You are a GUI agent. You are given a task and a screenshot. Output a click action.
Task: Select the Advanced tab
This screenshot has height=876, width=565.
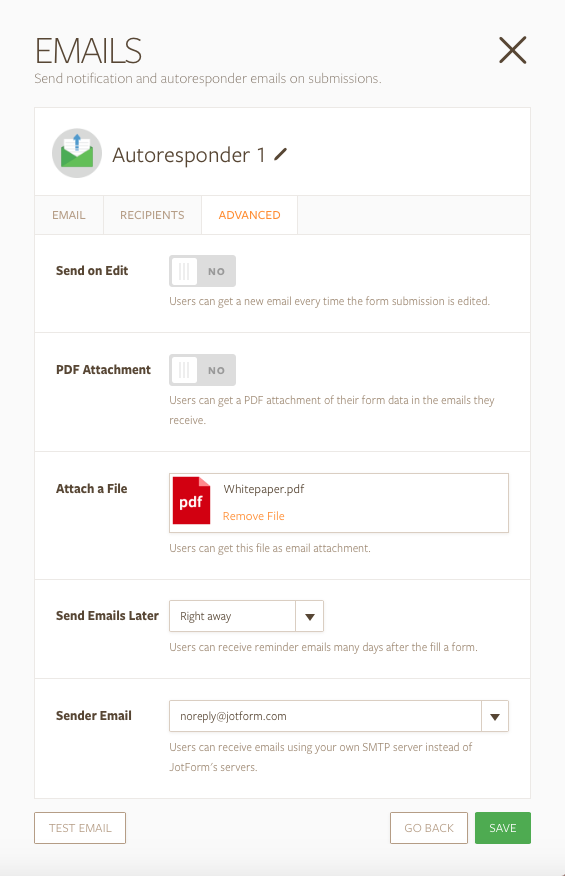coord(249,215)
